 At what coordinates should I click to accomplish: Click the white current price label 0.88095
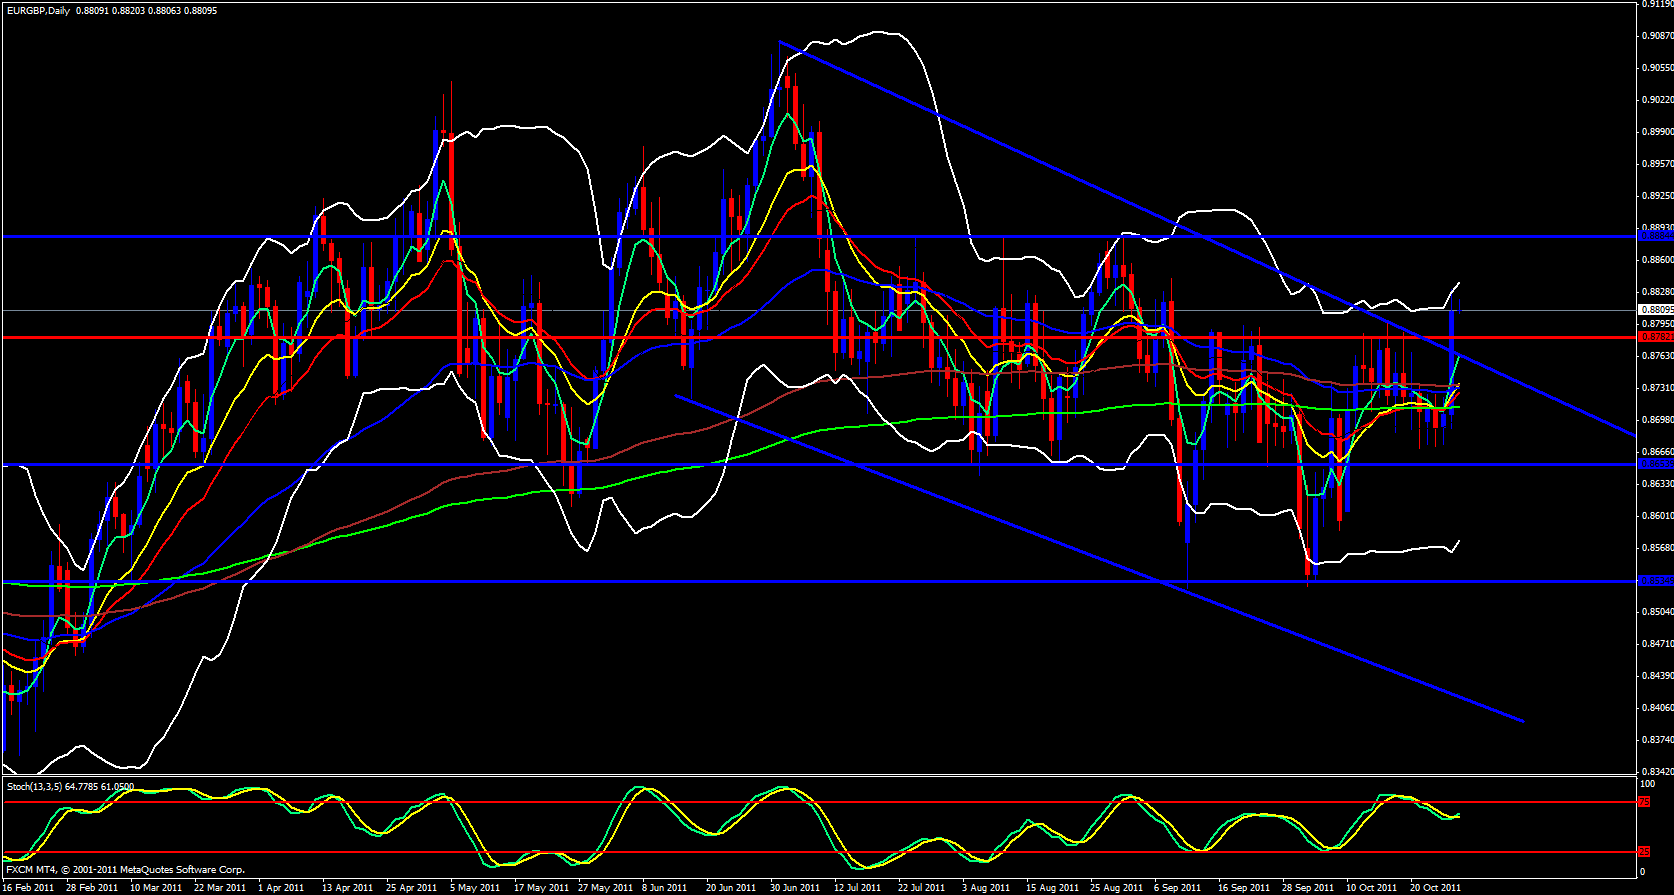tap(1656, 310)
